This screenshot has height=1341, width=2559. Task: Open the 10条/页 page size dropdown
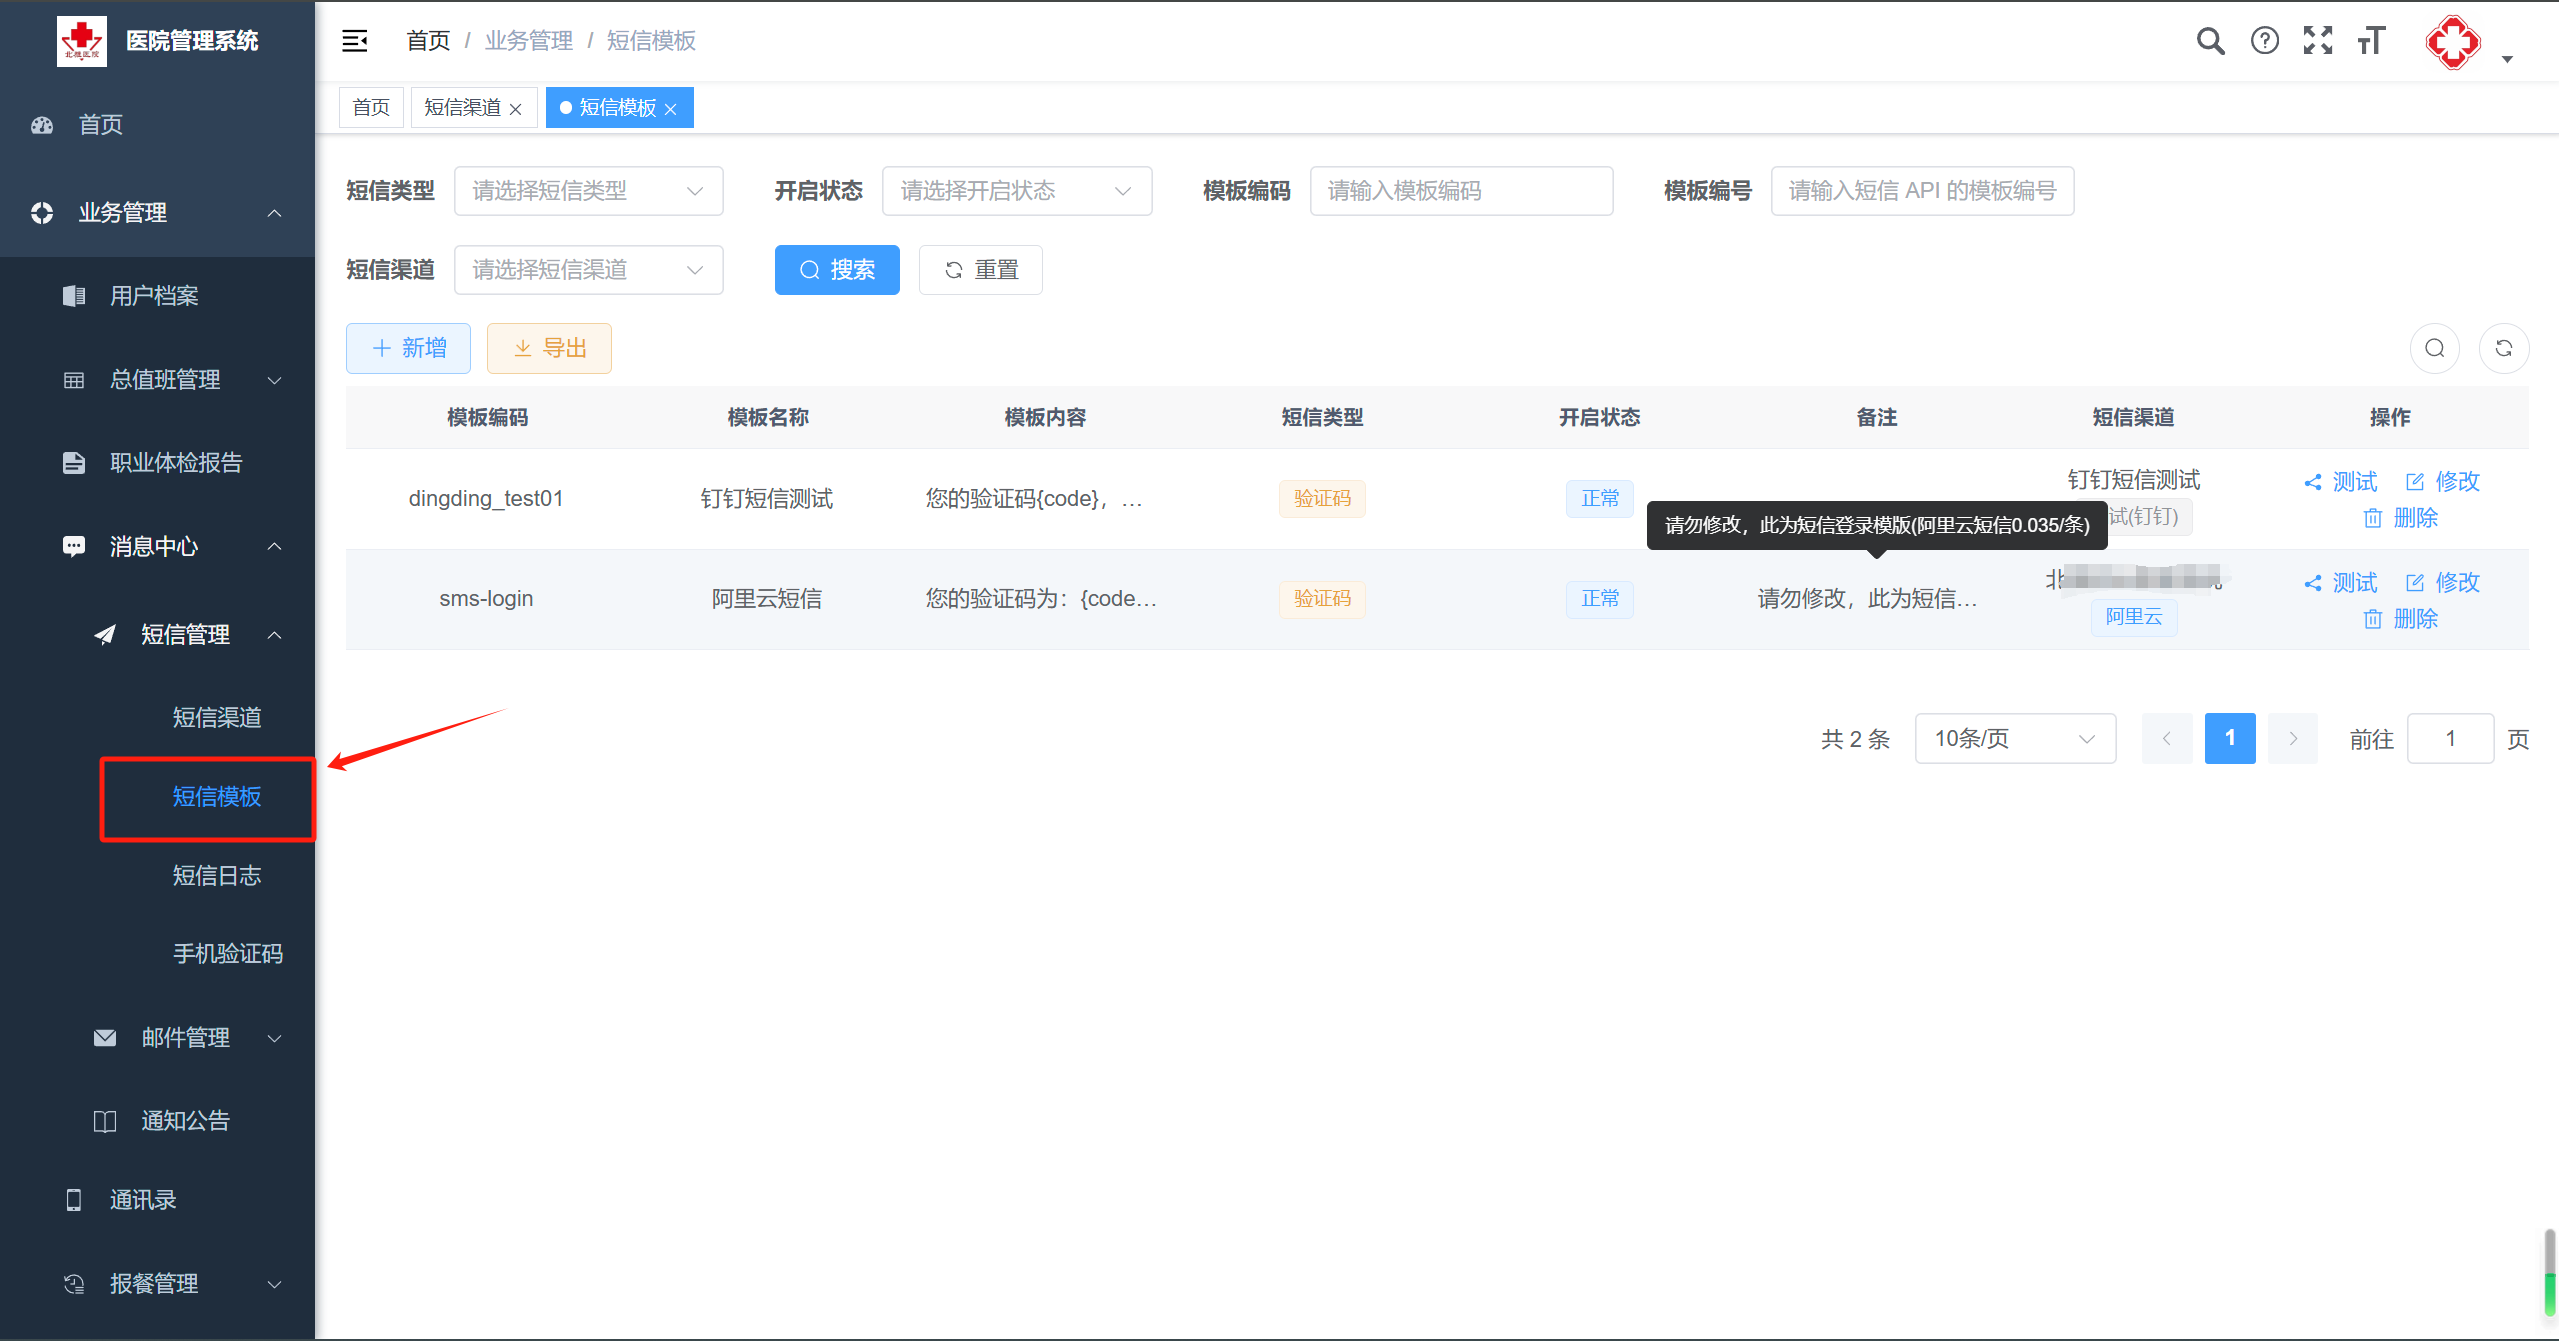[x=2014, y=739]
